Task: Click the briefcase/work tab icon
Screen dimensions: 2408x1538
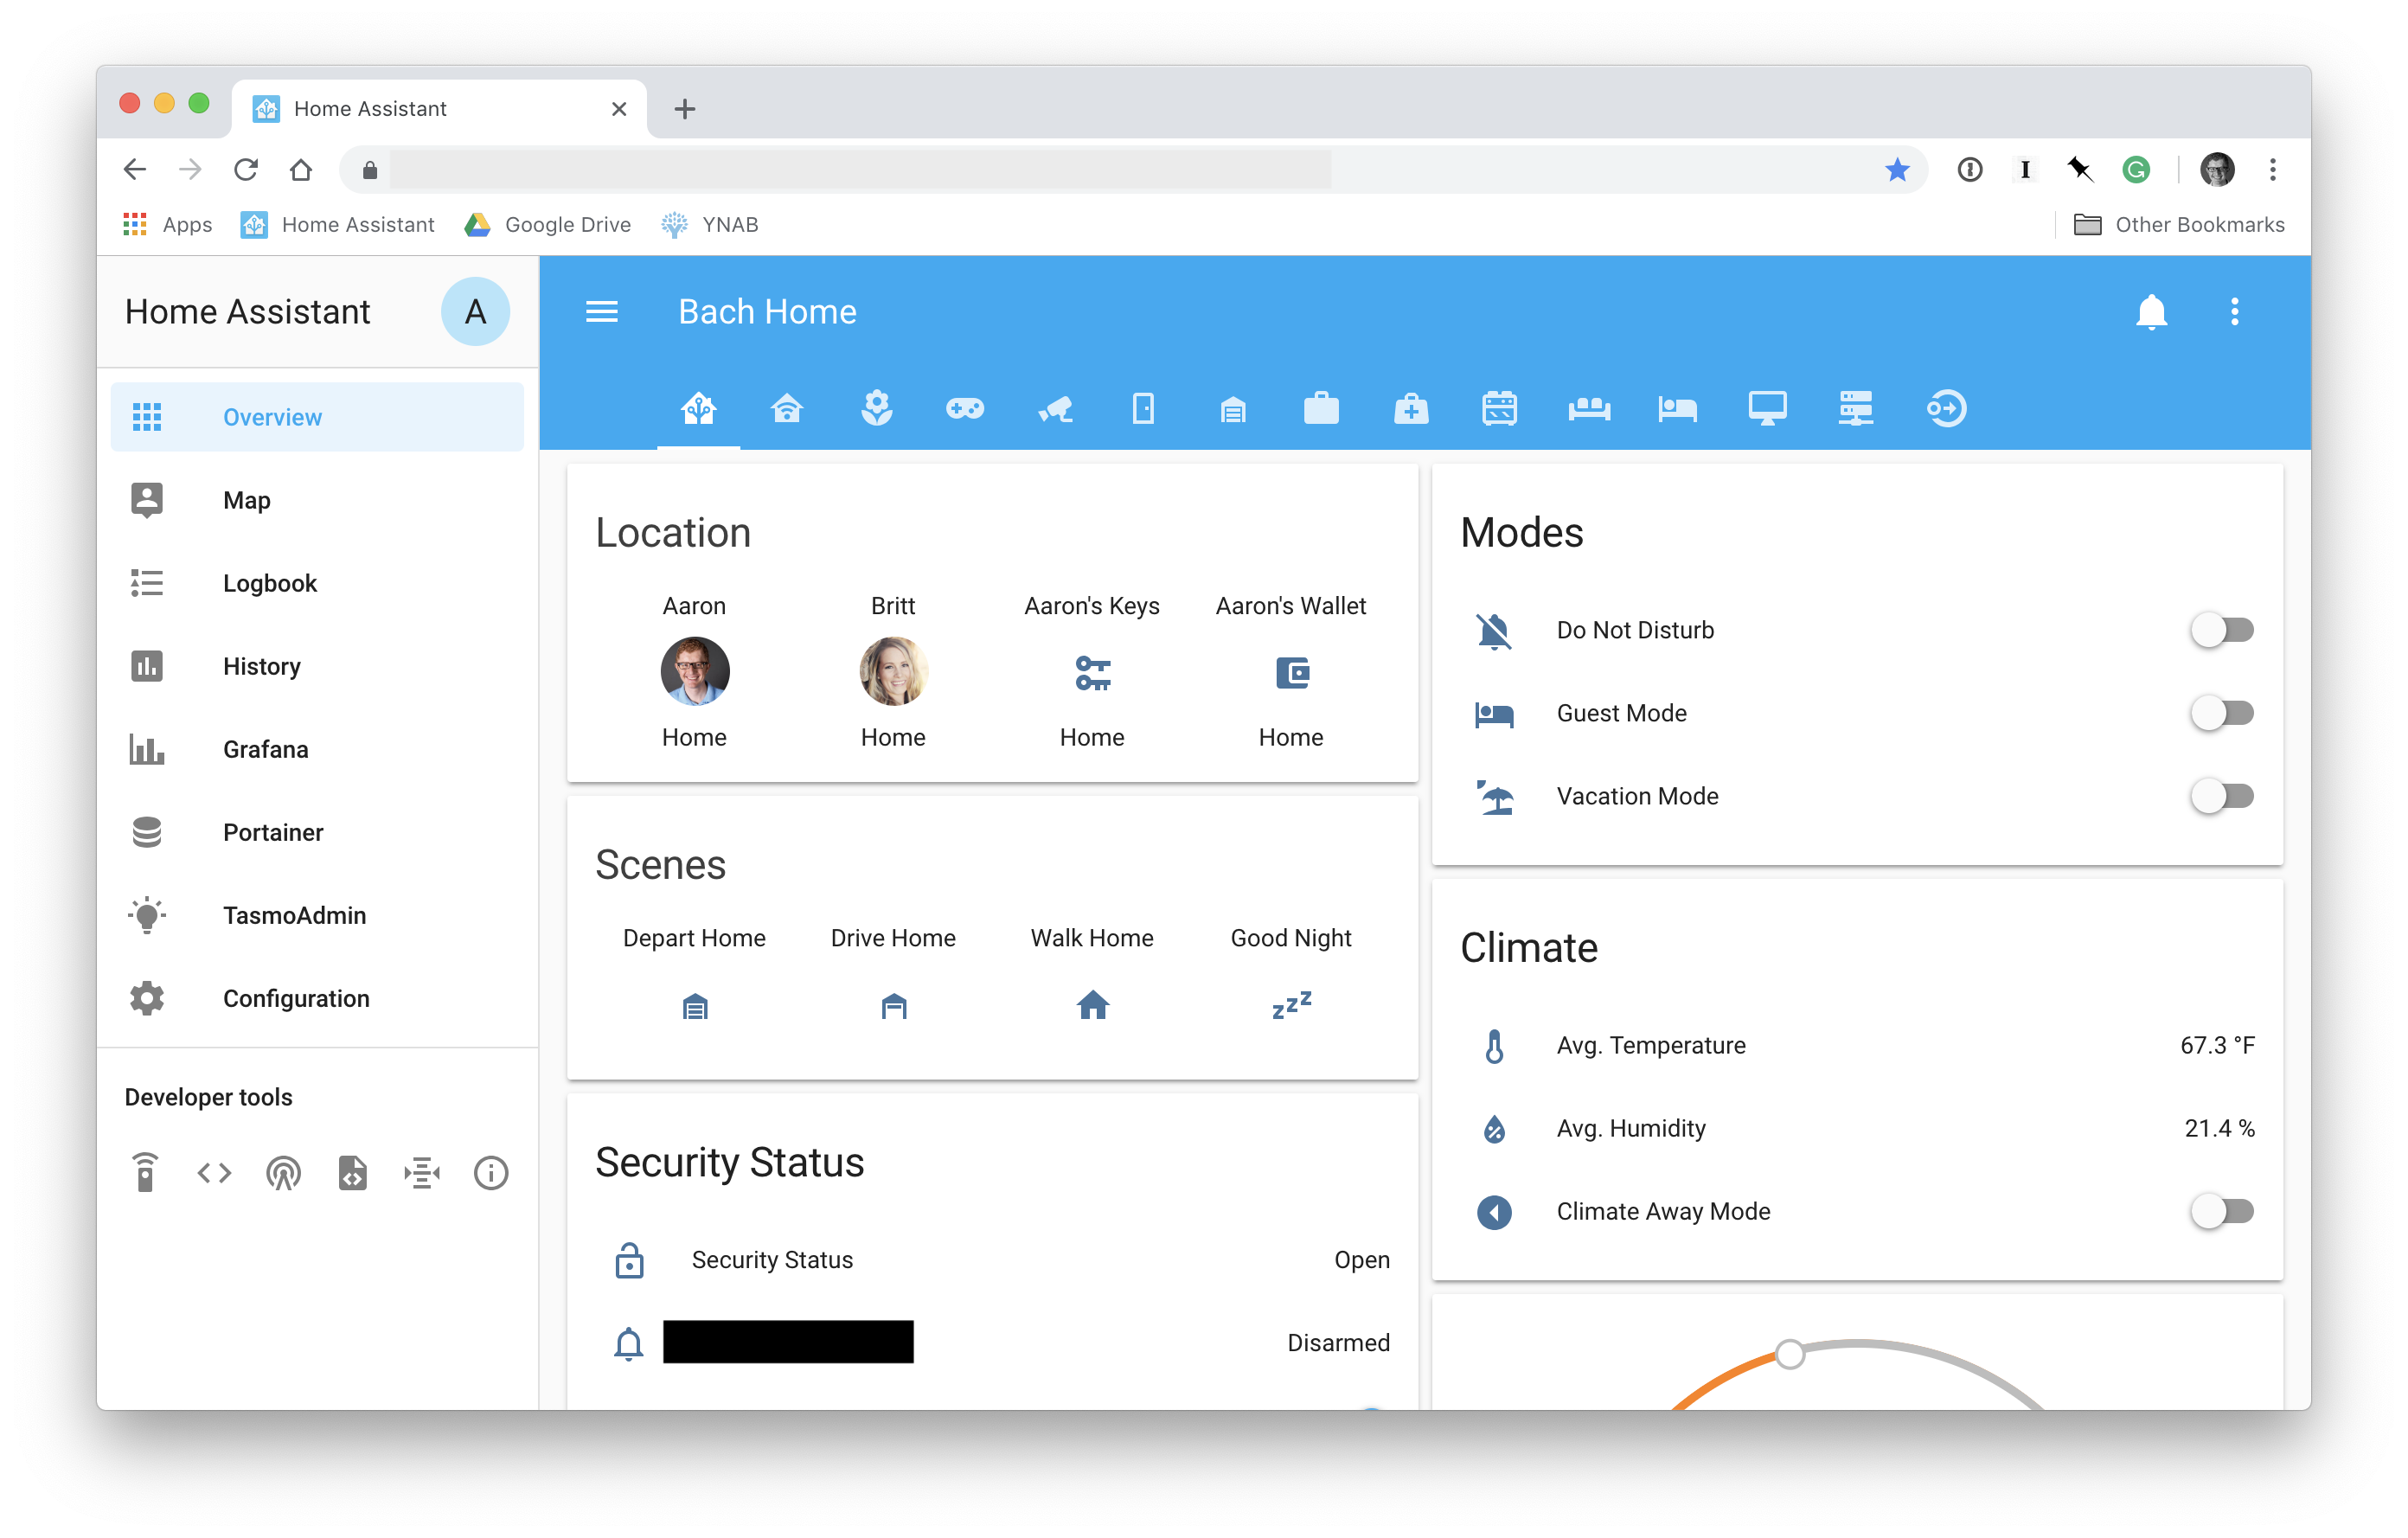Action: [1322, 407]
